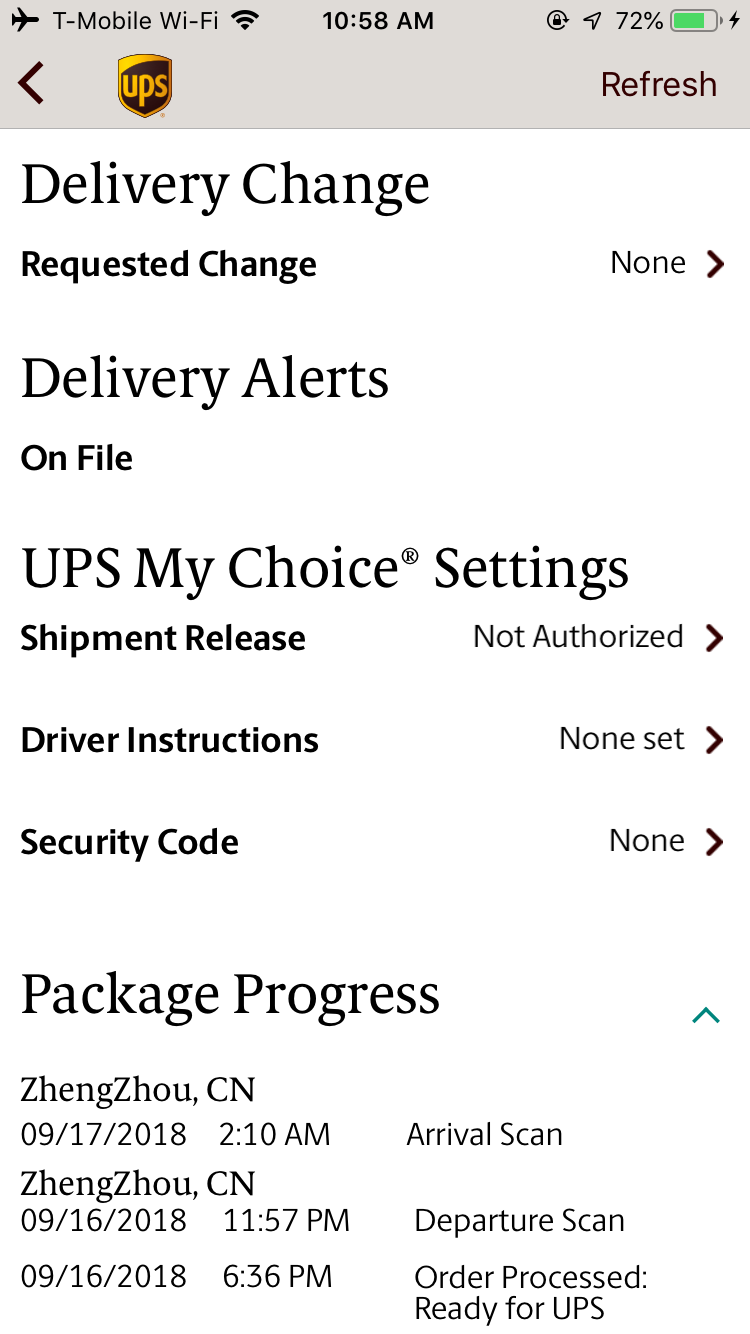The height and width of the screenshot is (1334, 750).
Task: Tap the airplane mode icon
Action: tap(26, 20)
